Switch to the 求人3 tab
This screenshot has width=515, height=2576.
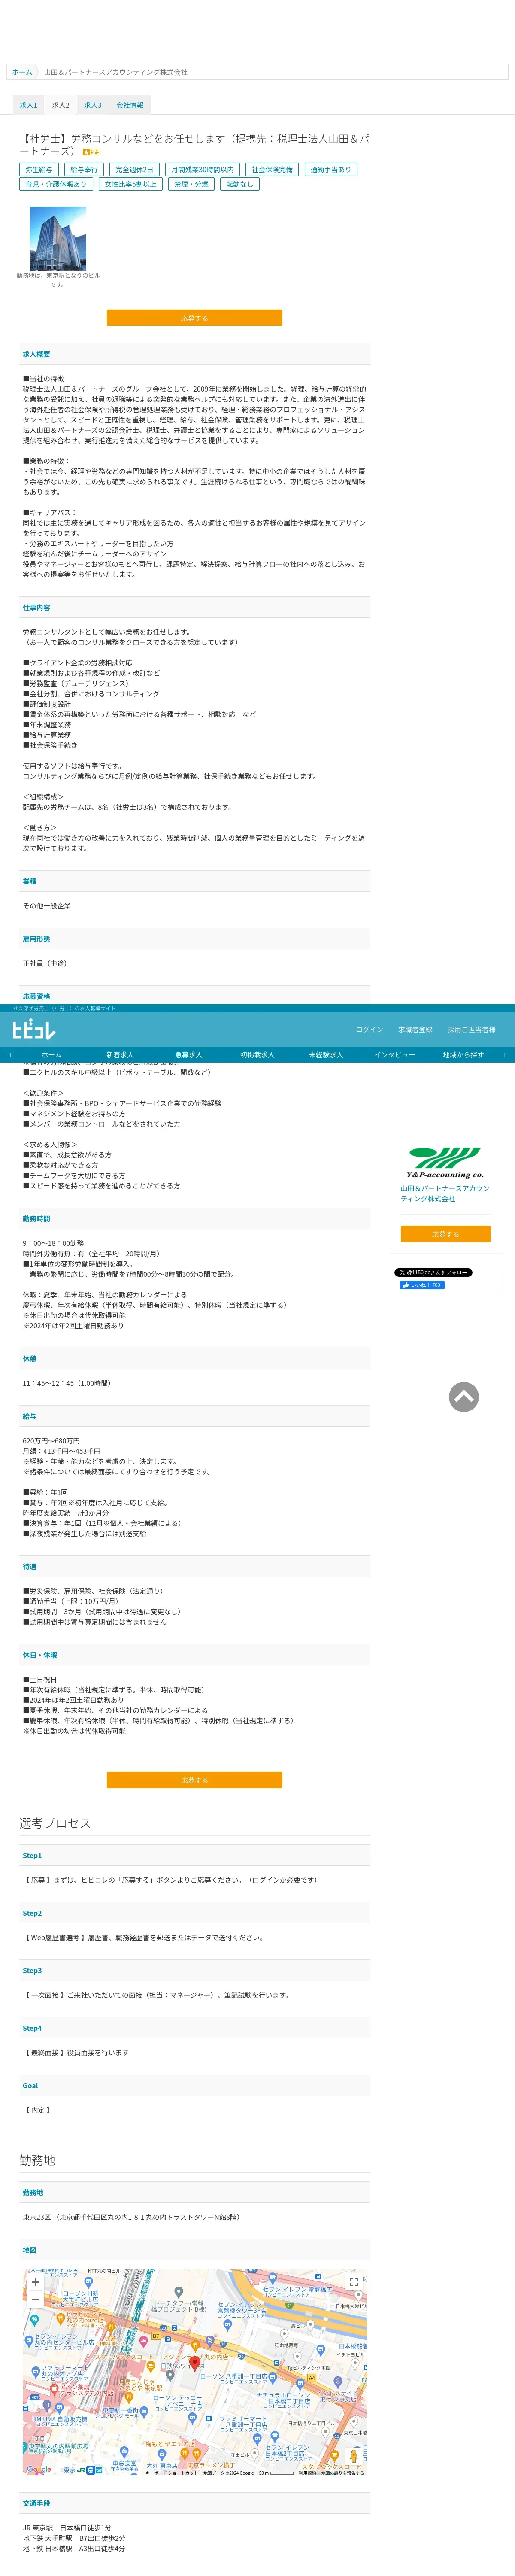click(x=93, y=105)
